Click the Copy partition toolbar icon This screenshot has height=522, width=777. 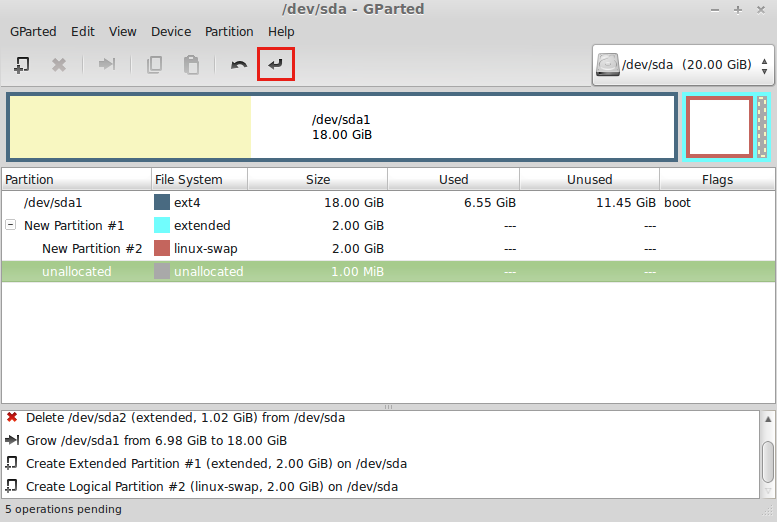[x=154, y=65]
